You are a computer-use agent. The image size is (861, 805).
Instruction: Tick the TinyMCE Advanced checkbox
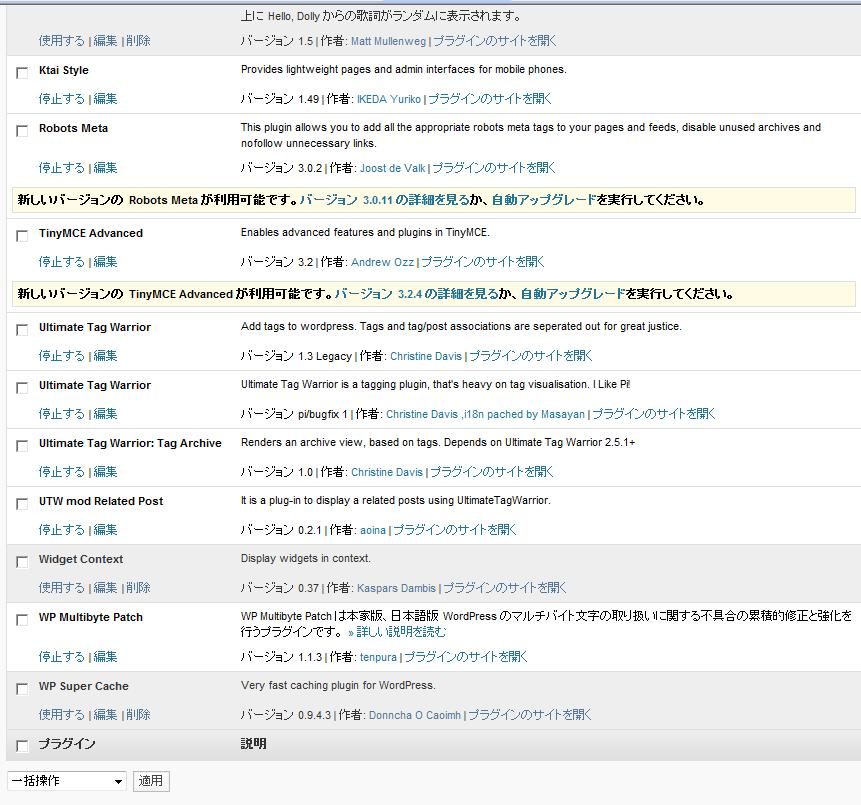pyautogui.click(x=22, y=236)
